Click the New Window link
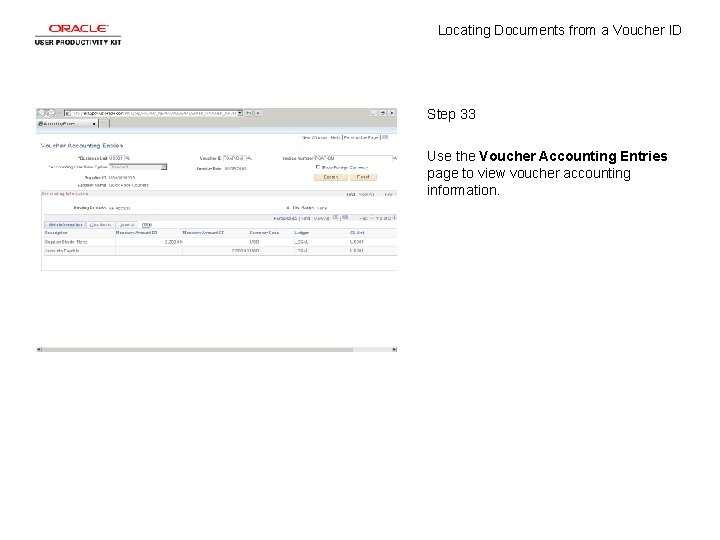The image size is (720, 540). pos(314,137)
